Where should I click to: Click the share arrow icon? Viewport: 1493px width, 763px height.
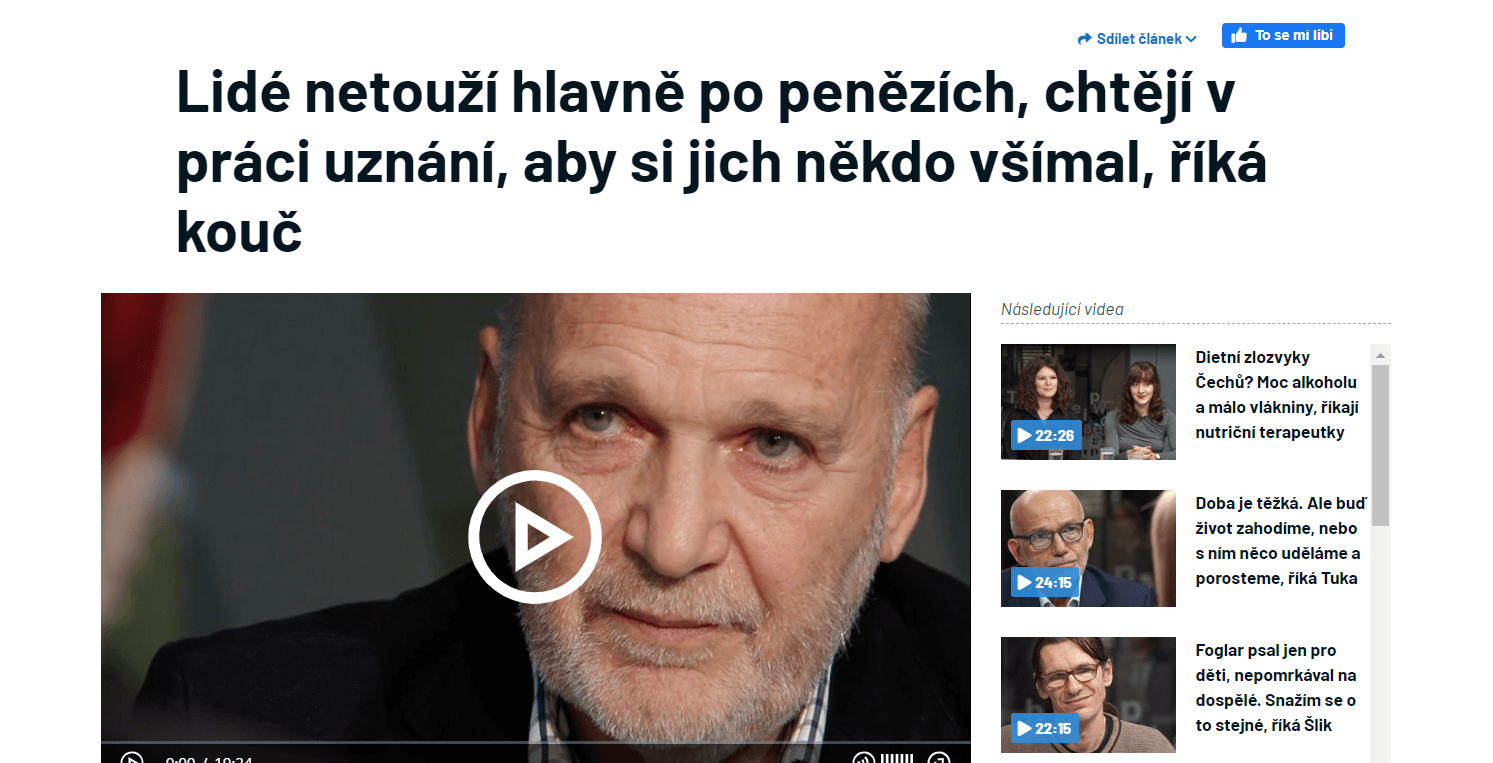1084,39
